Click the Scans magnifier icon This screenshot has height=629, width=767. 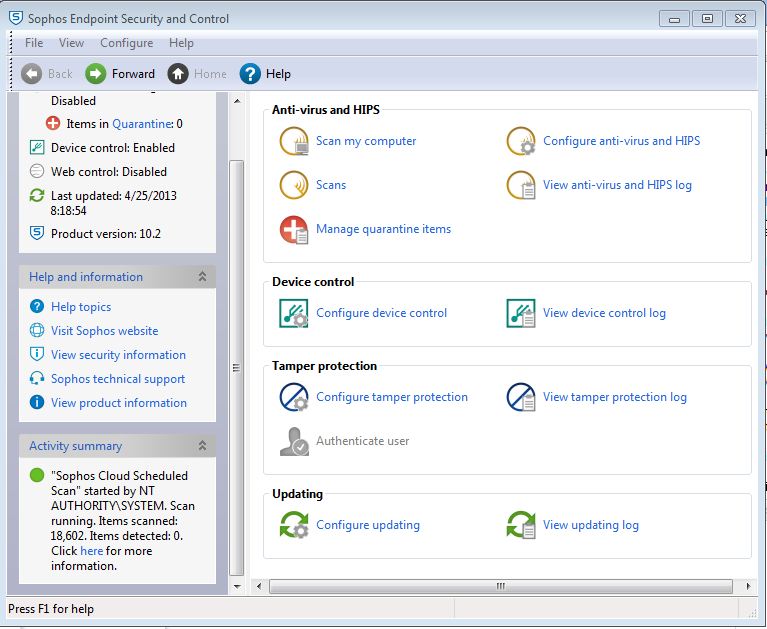(293, 185)
